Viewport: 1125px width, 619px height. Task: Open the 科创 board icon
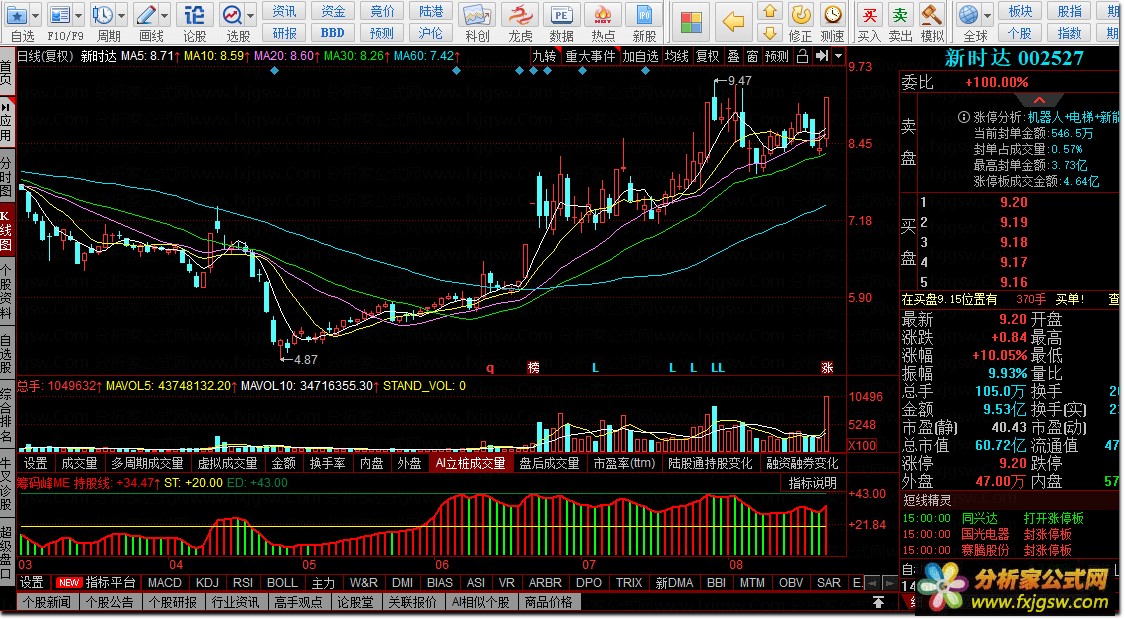coord(477,14)
